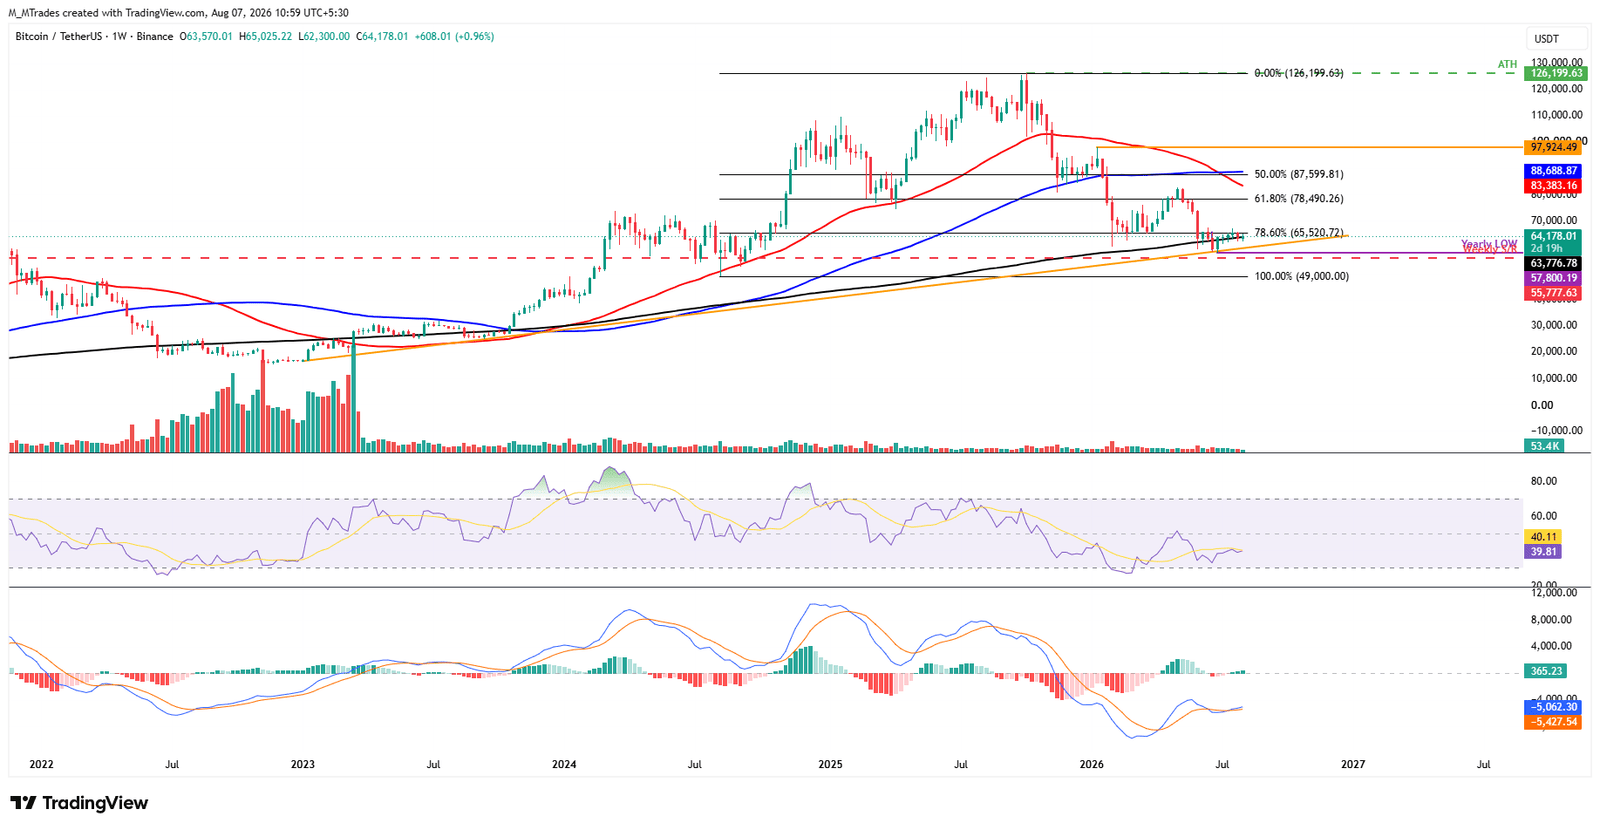The width and height of the screenshot is (1600, 829).
Task: Click 80.00 on the RSI axis
Action: click(1544, 481)
